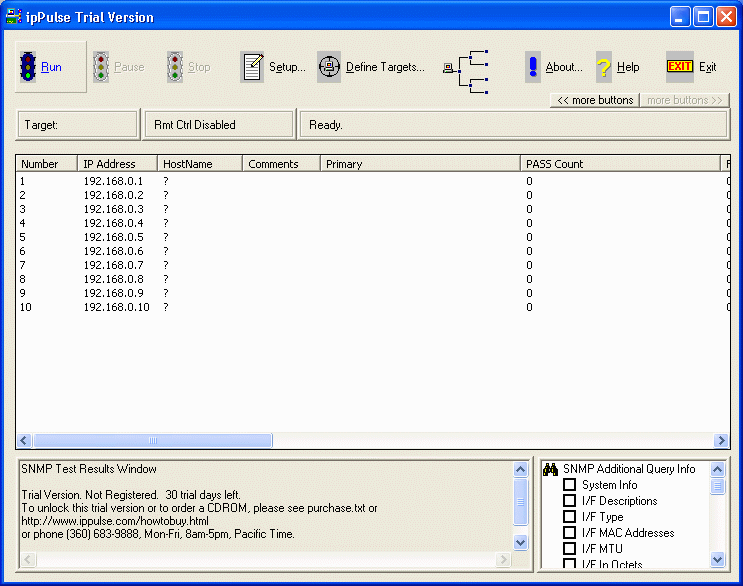Click the Target status field
743x586 pixels.
[x=78, y=125]
